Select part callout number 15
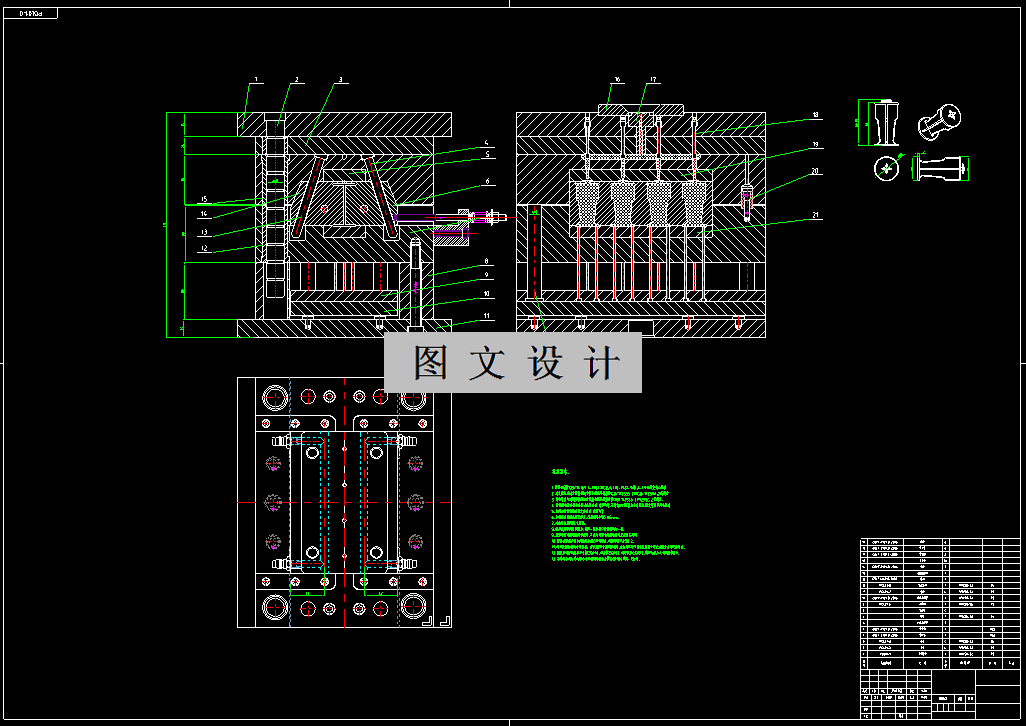 204,199
